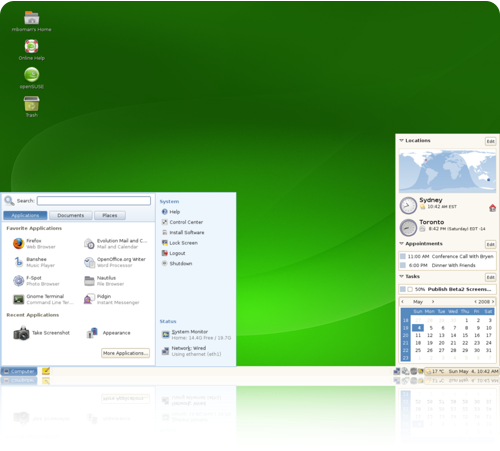This screenshot has height=451, width=500.
Task: Launch Banshee Music Player
Action: tap(34, 262)
